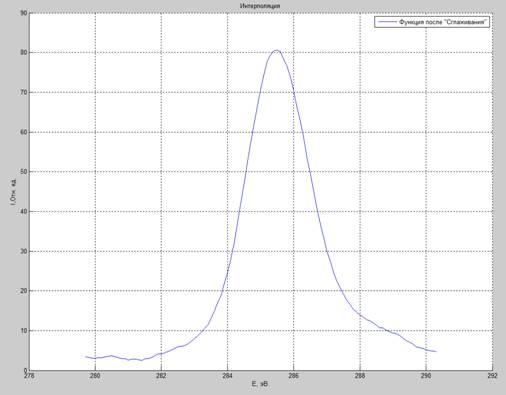Screen dimensions: 506x395
Task: Click the y-axis label 'I,Отн. ед.'
Action: click(x=14, y=192)
